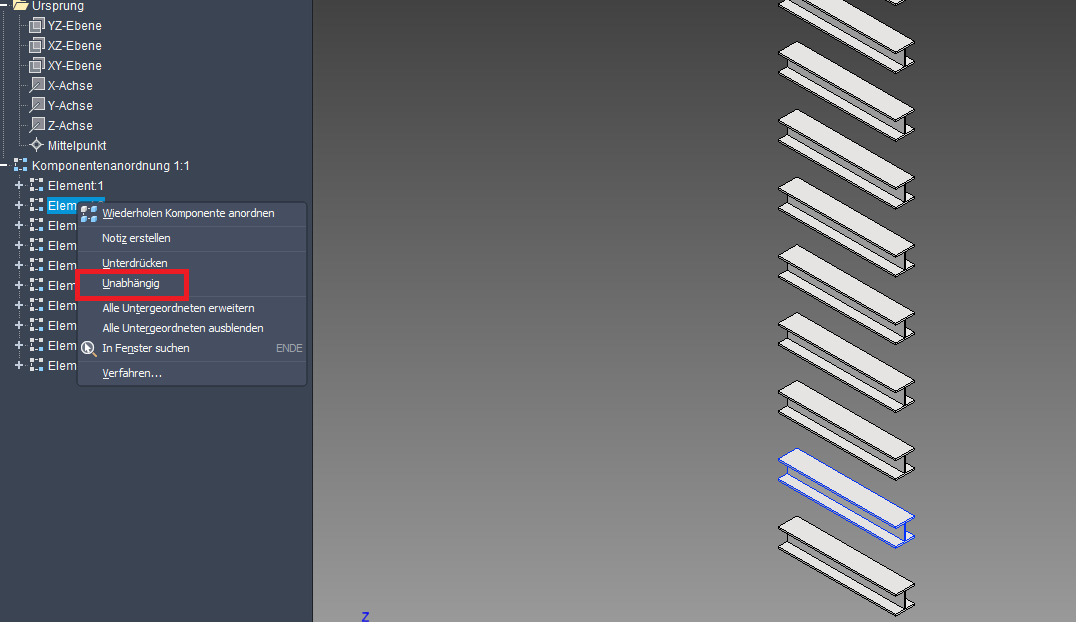Viewport: 1076px width, 622px height.
Task: Click the Mittelpunkt center point icon
Action: pyautogui.click(x=36, y=145)
